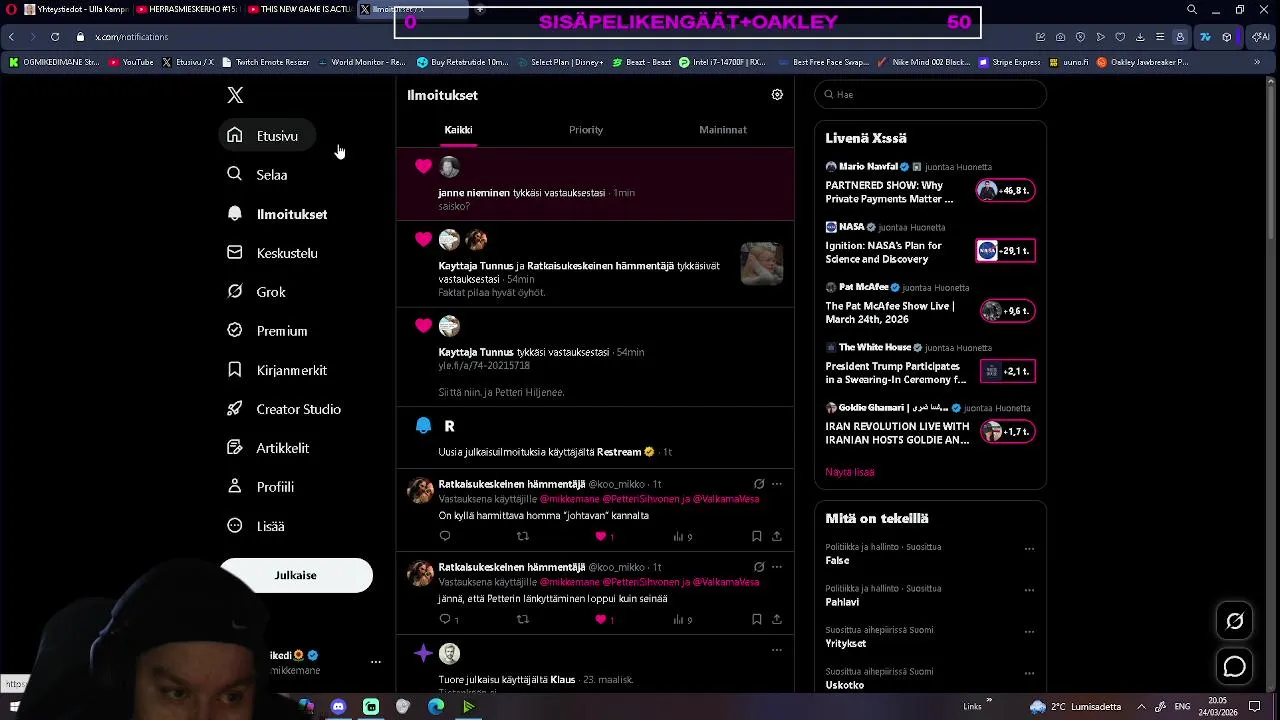Open account switcher menu for mikkemane
This screenshot has height=720, width=1280.
[x=376, y=662]
